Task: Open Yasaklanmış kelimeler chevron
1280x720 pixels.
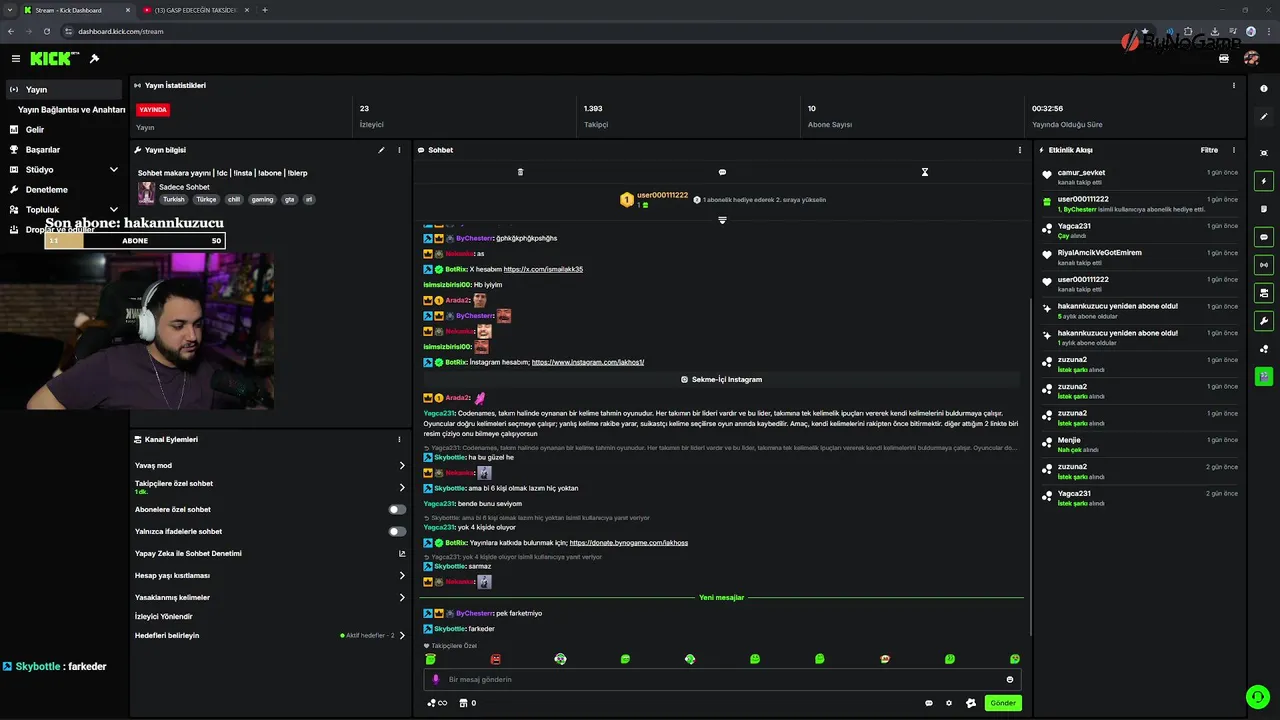Action: point(402,597)
